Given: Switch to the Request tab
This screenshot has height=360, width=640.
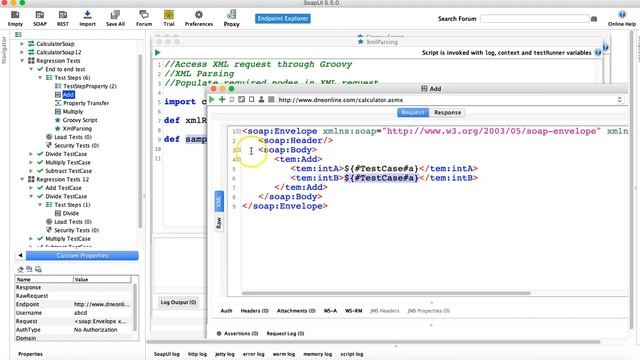Looking at the screenshot, I should coord(413,112).
